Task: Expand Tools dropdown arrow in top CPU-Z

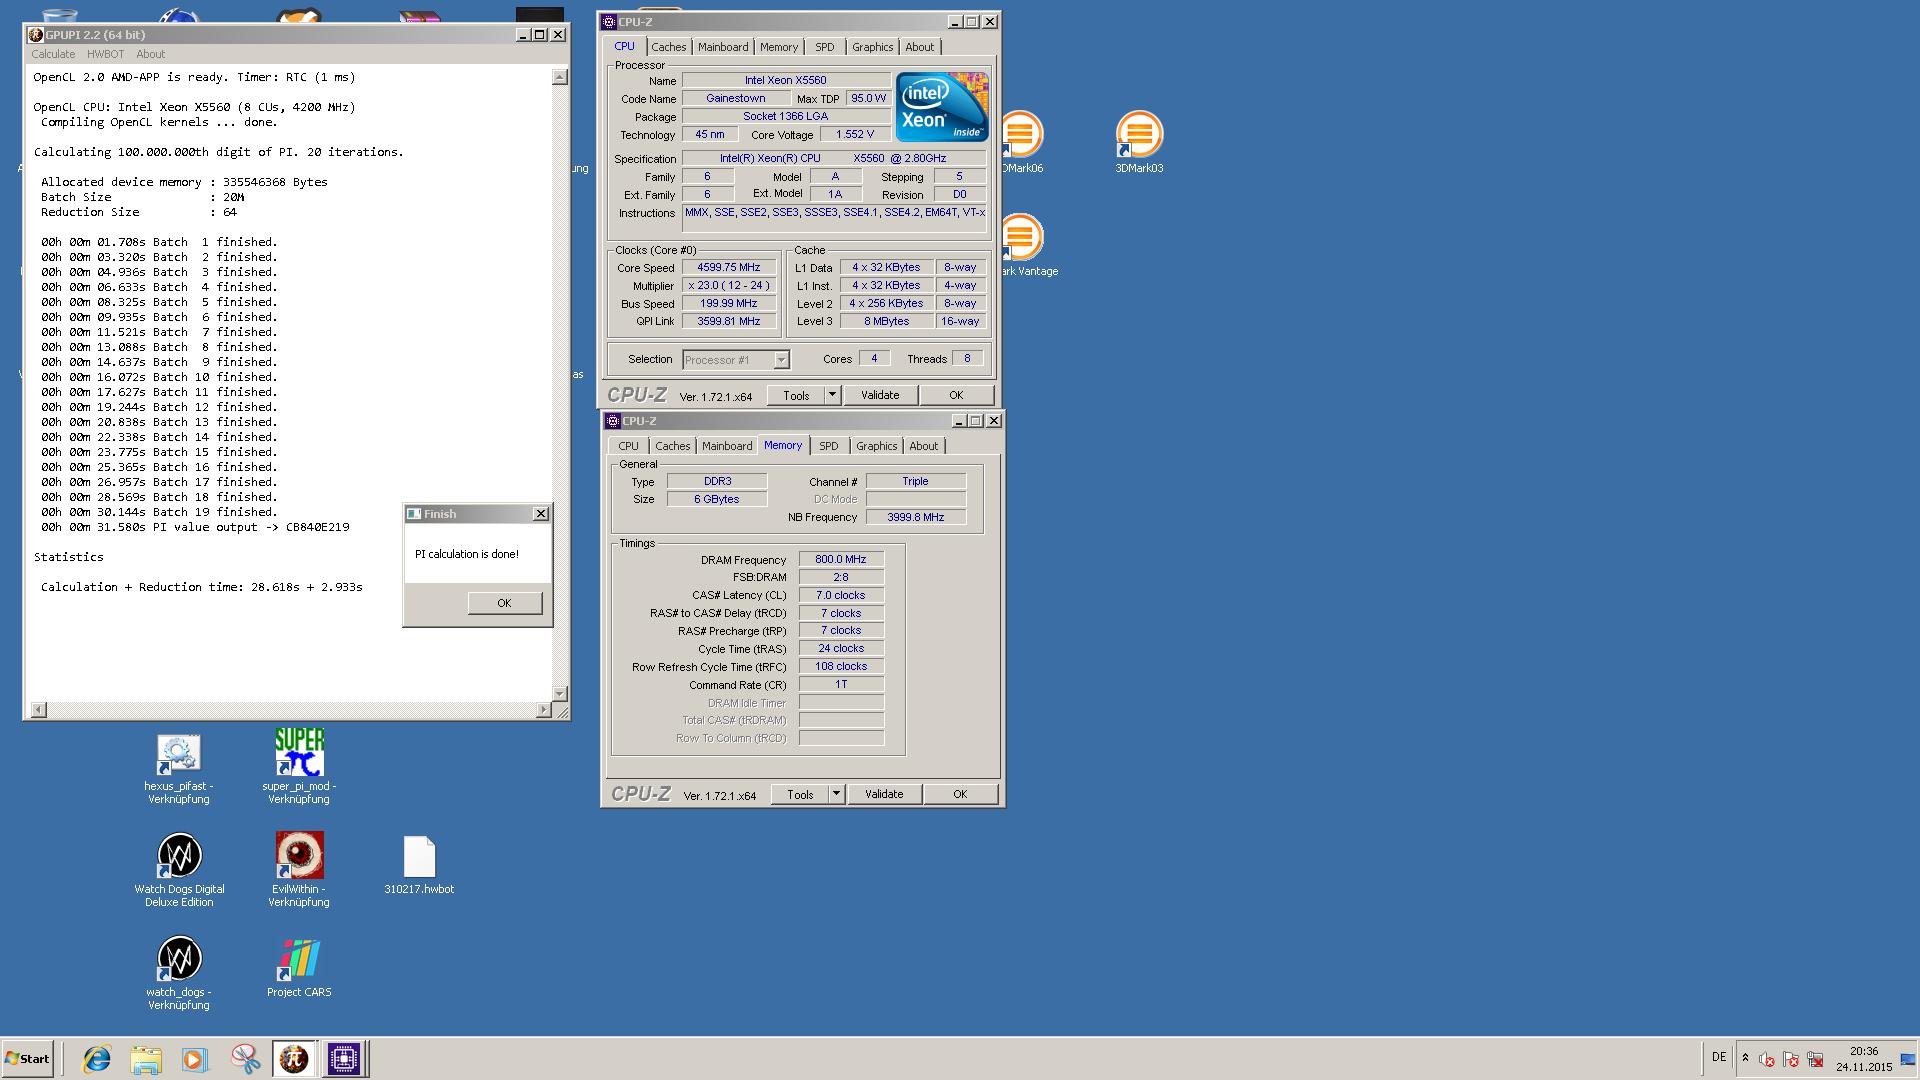Action: click(832, 395)
